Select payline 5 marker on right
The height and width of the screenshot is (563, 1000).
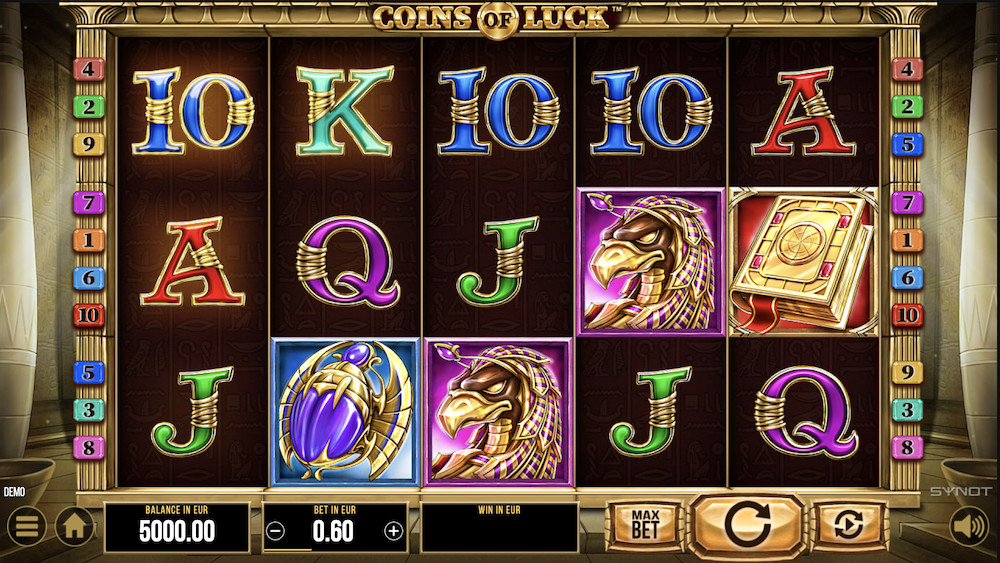click(x=907, y=144)
